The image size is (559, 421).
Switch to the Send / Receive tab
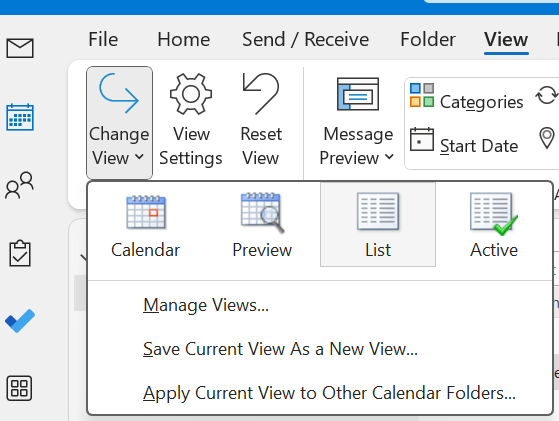pos(306,39)
